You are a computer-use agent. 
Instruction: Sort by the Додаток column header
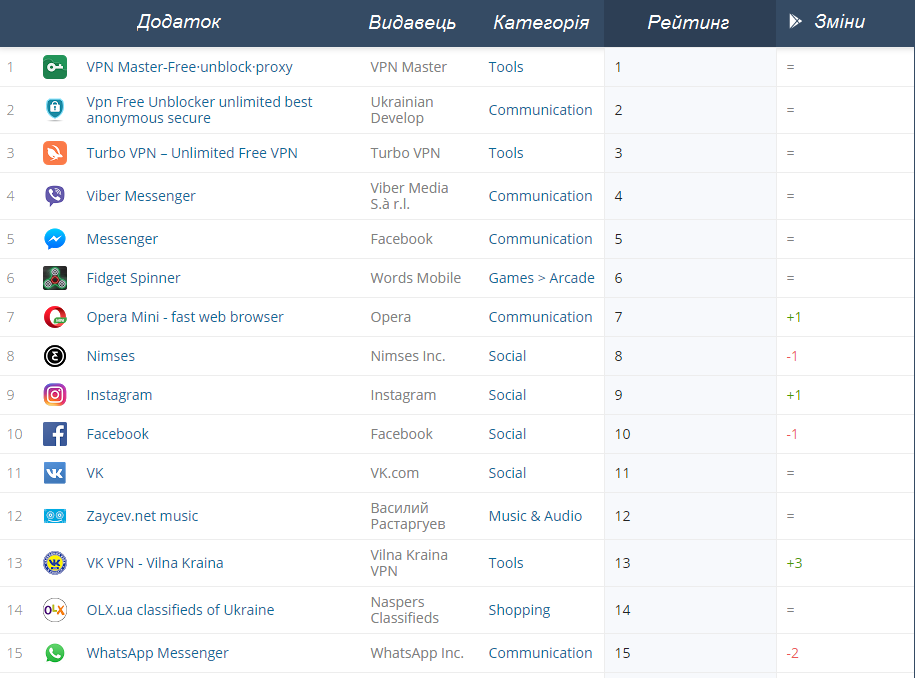click(179, 22)
